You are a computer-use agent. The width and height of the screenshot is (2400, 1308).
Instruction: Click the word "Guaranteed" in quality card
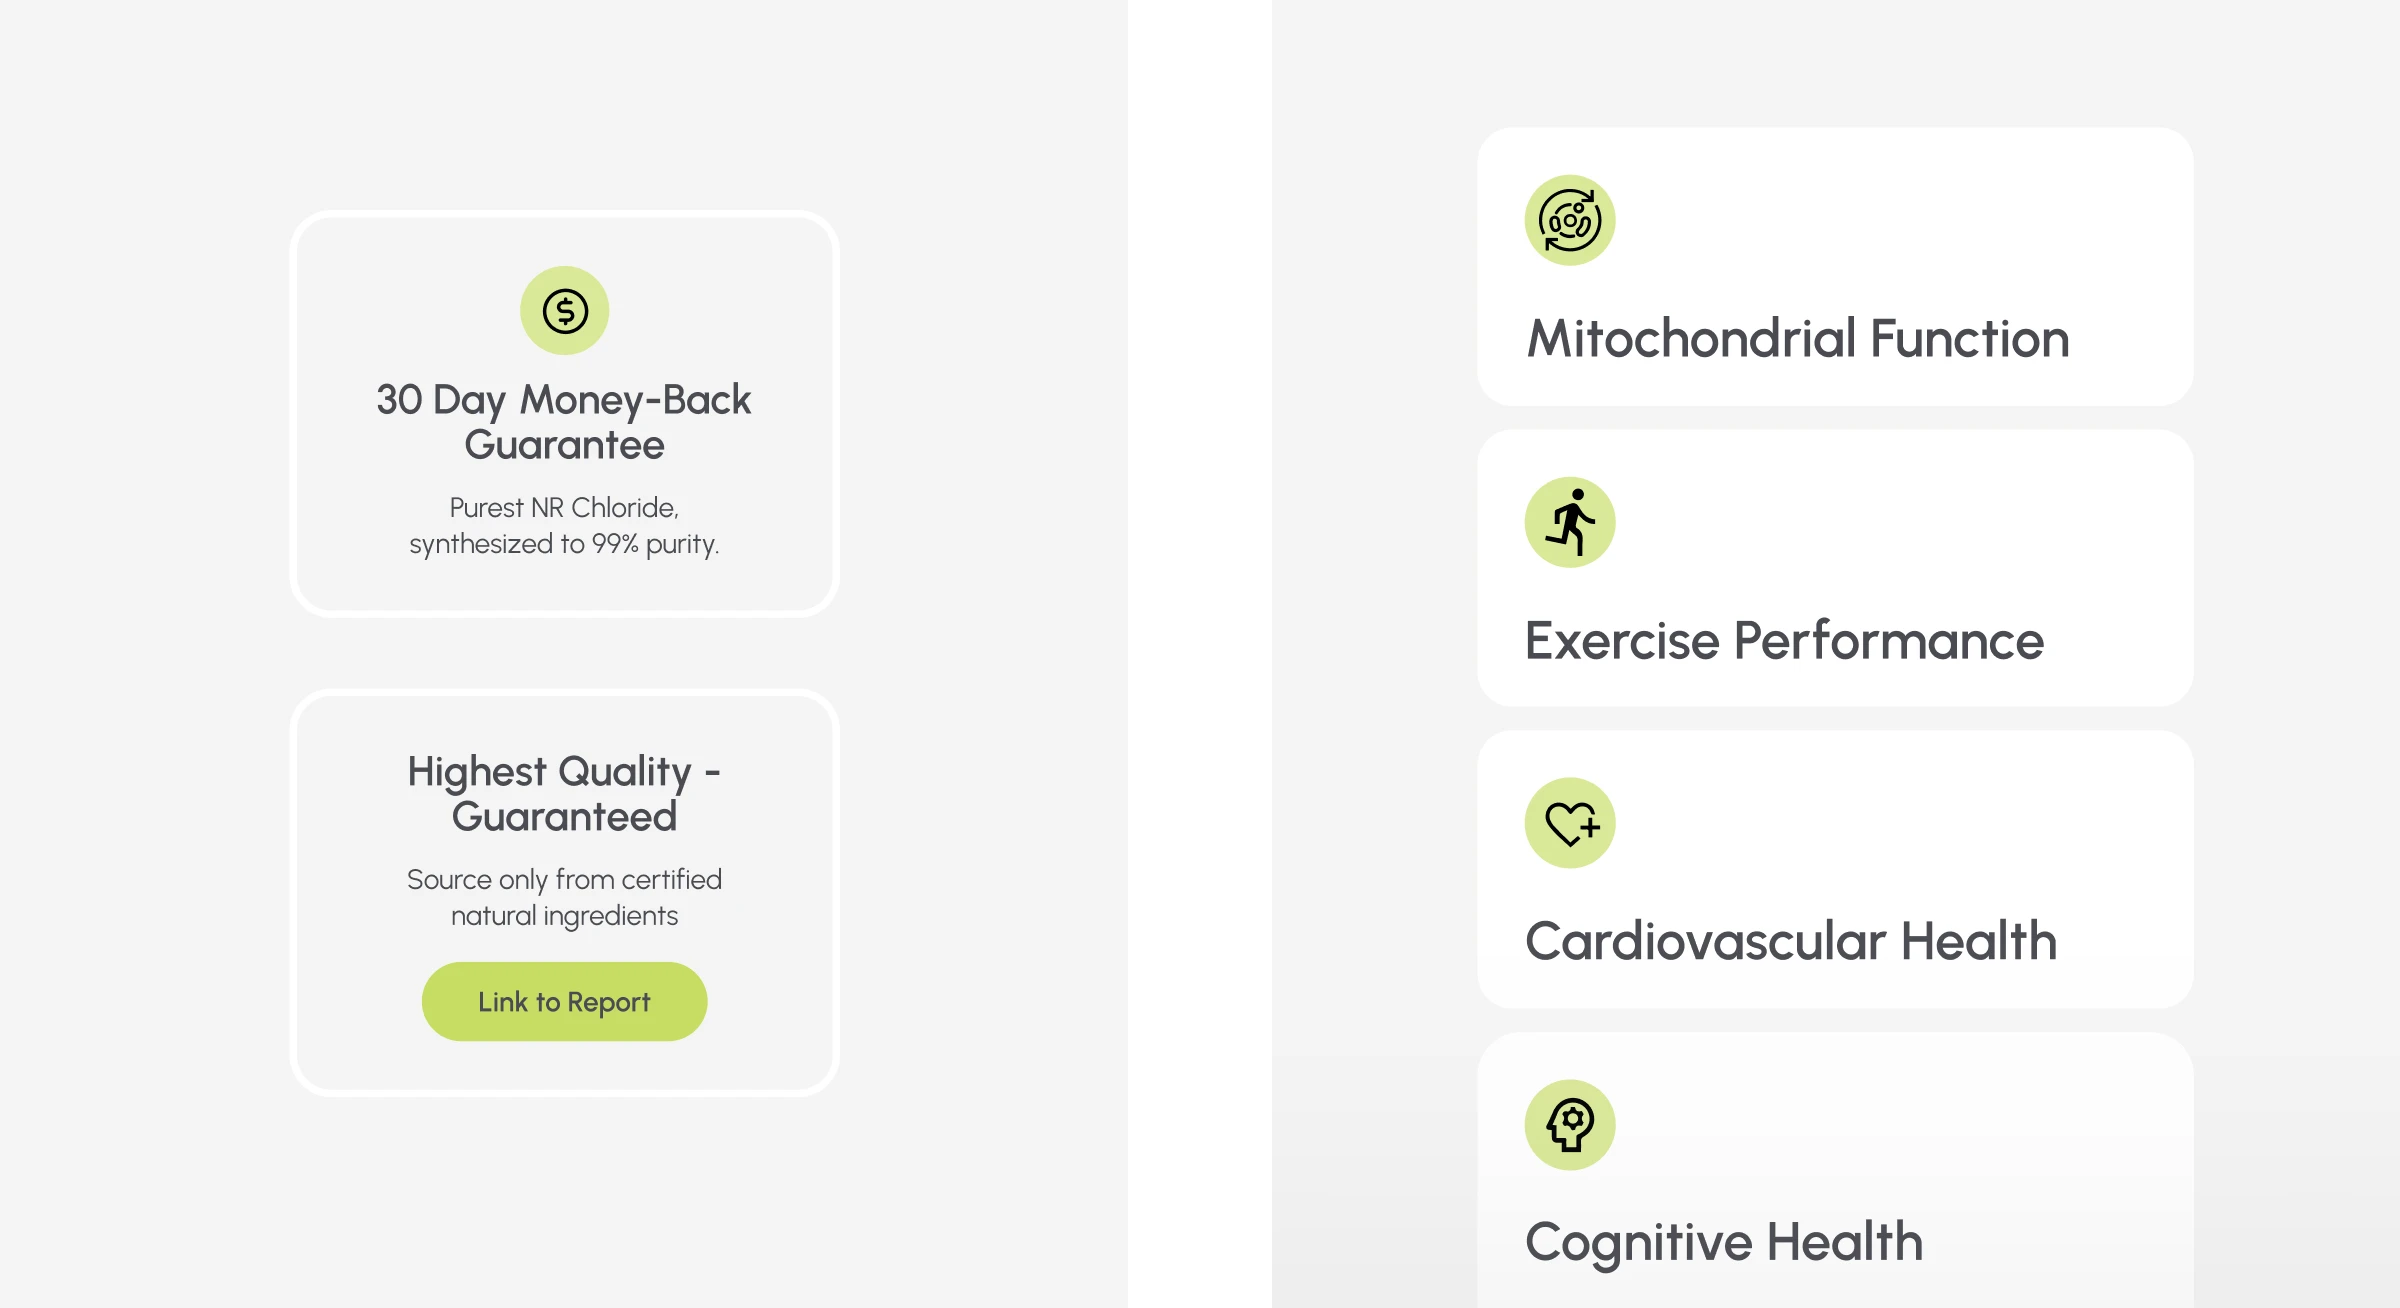coord(564,817)
